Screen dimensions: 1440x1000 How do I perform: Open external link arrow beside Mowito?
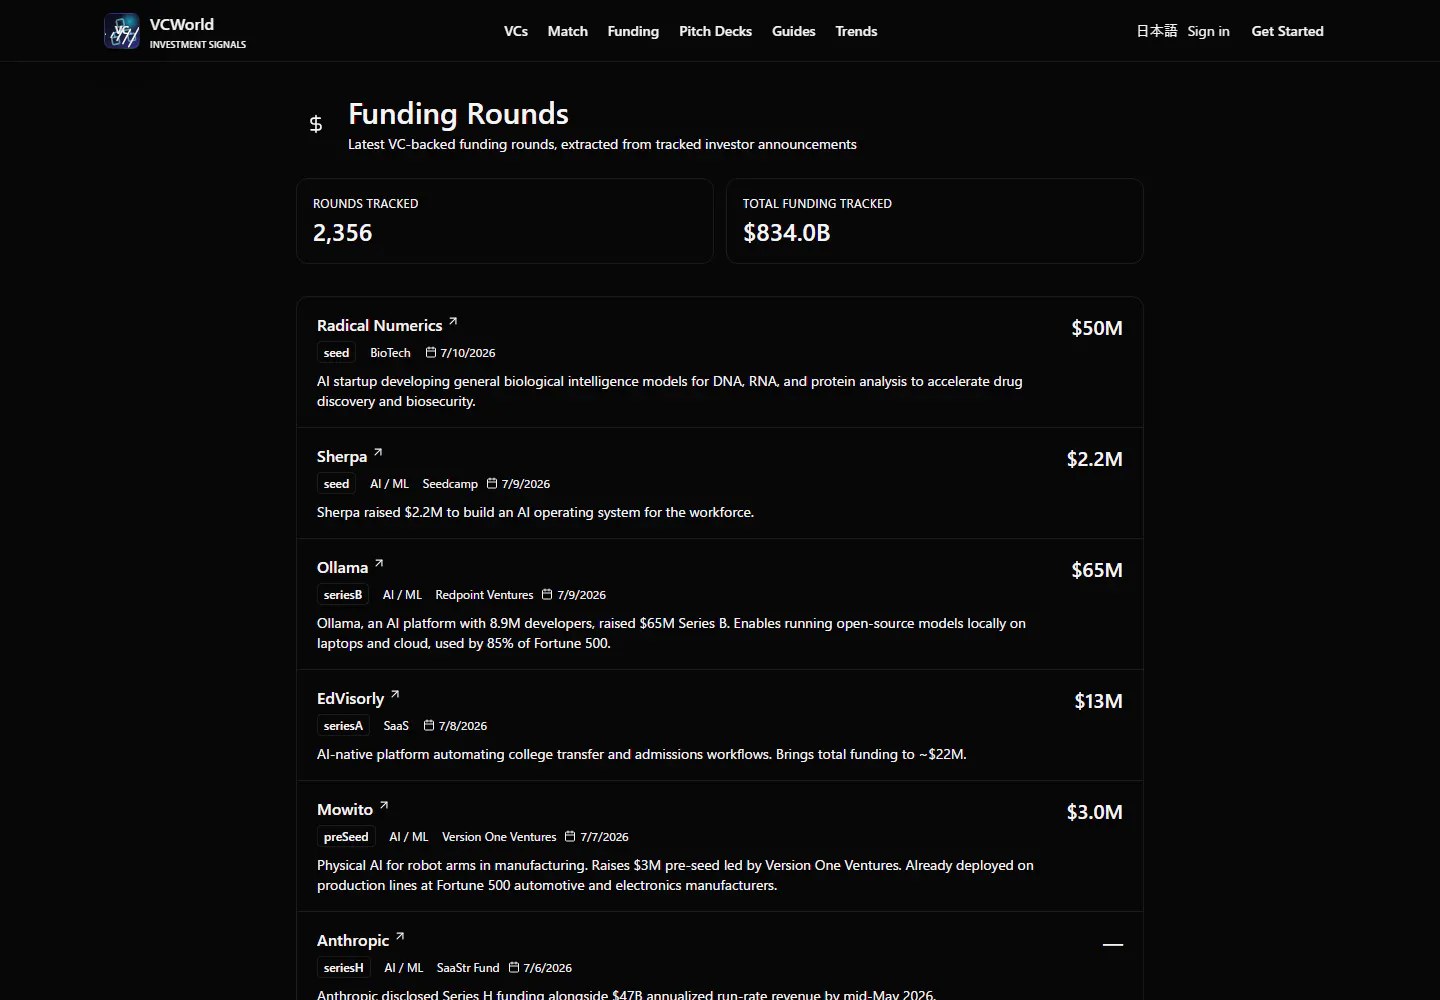coord(384,805)
